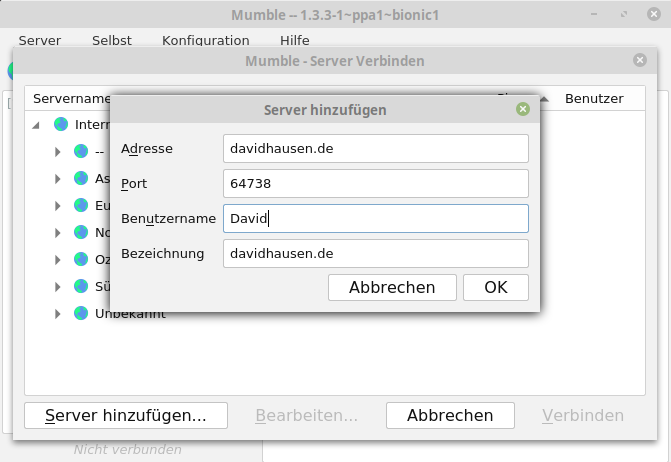Open the Server menu

39,40
